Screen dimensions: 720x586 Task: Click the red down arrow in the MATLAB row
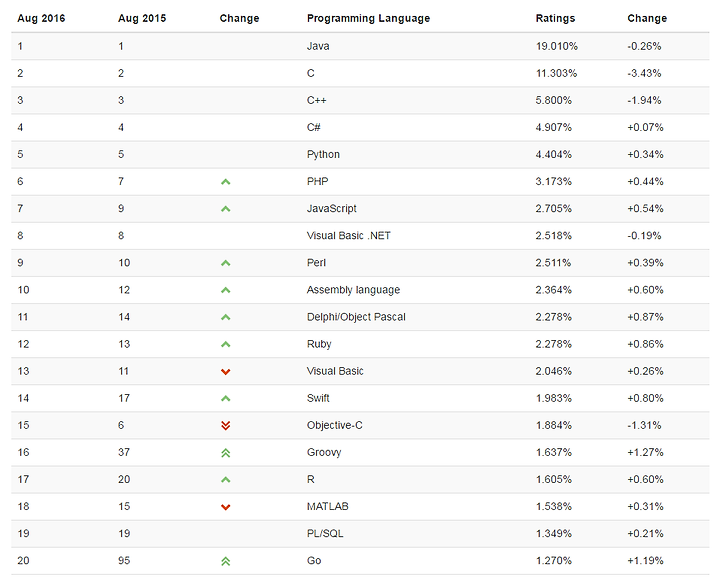[225, 507]
